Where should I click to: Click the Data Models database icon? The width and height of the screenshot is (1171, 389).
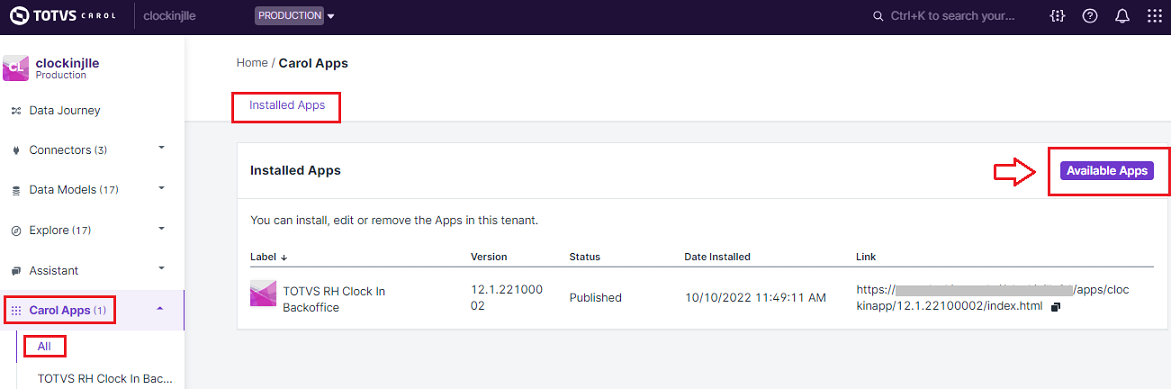click(16, 190)
